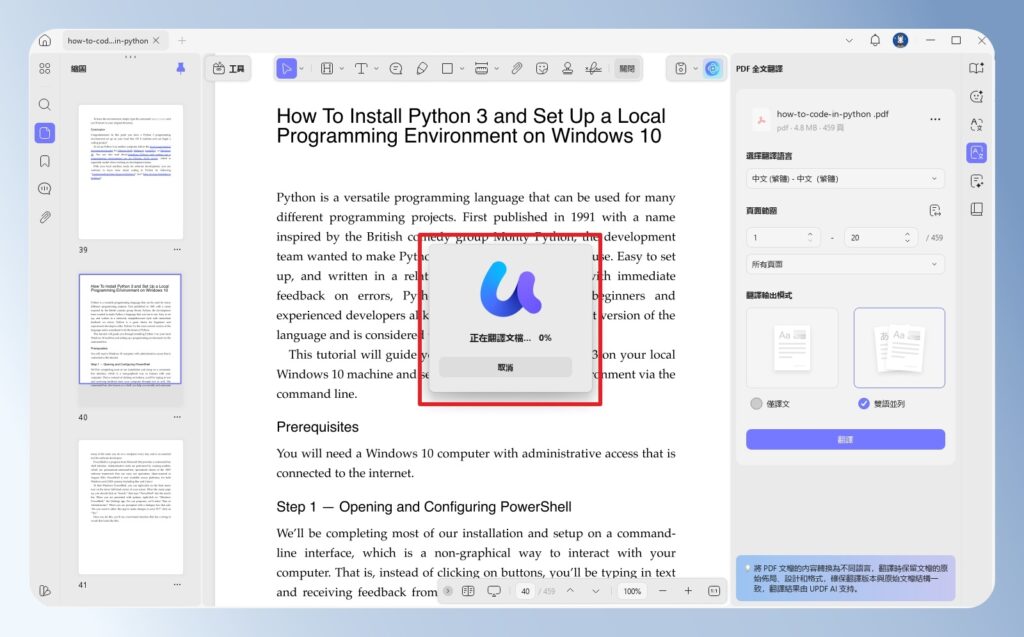Screen dimensions: 1024x637
Task: Open the translation language dropdown
Action: tap(845, 178)
